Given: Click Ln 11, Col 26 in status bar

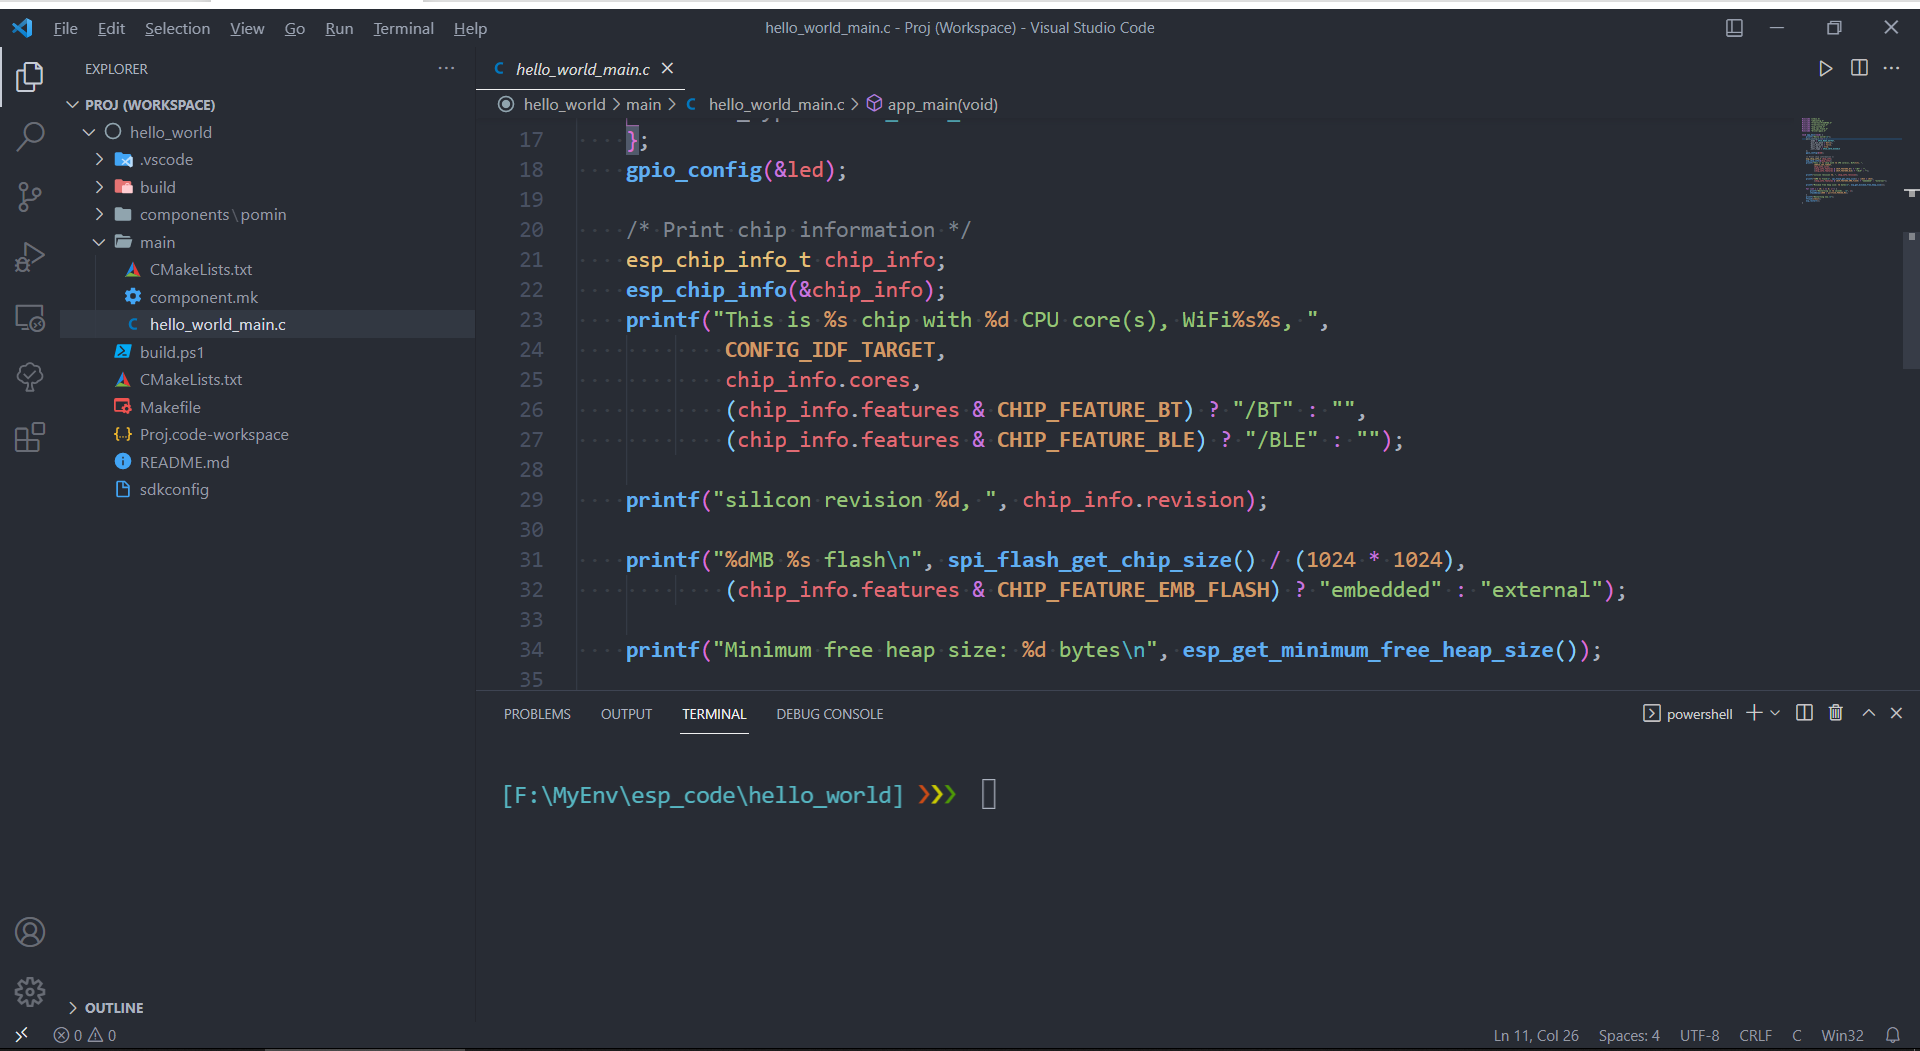Looking at the screenshot, I should click(x=1536, y=1035).
